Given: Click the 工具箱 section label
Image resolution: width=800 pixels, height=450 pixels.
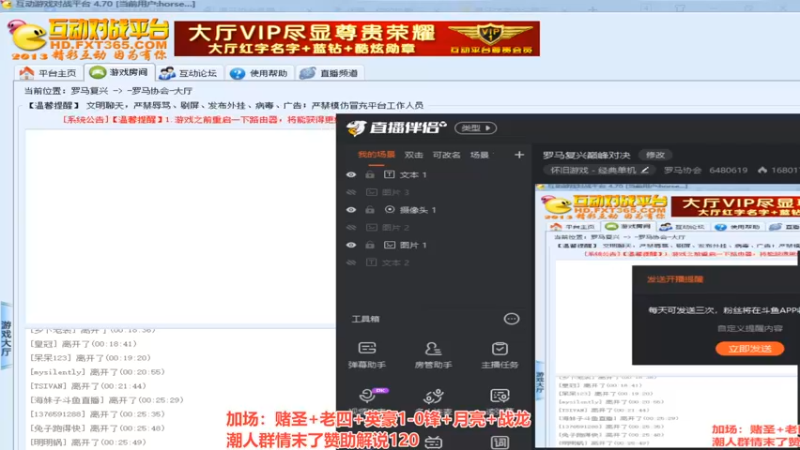Looking at the screenshot, I should click(365, 319).
